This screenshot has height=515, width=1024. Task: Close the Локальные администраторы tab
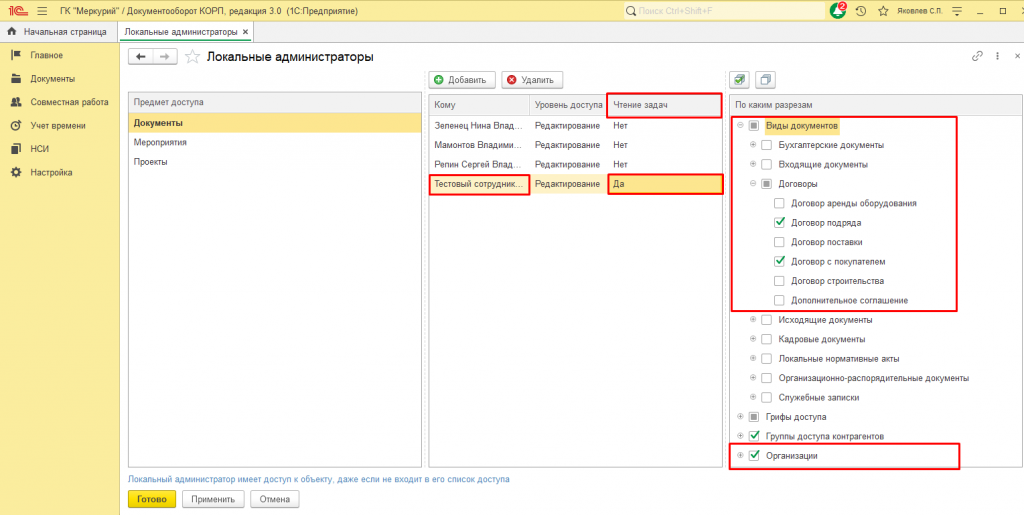point(246,31)
